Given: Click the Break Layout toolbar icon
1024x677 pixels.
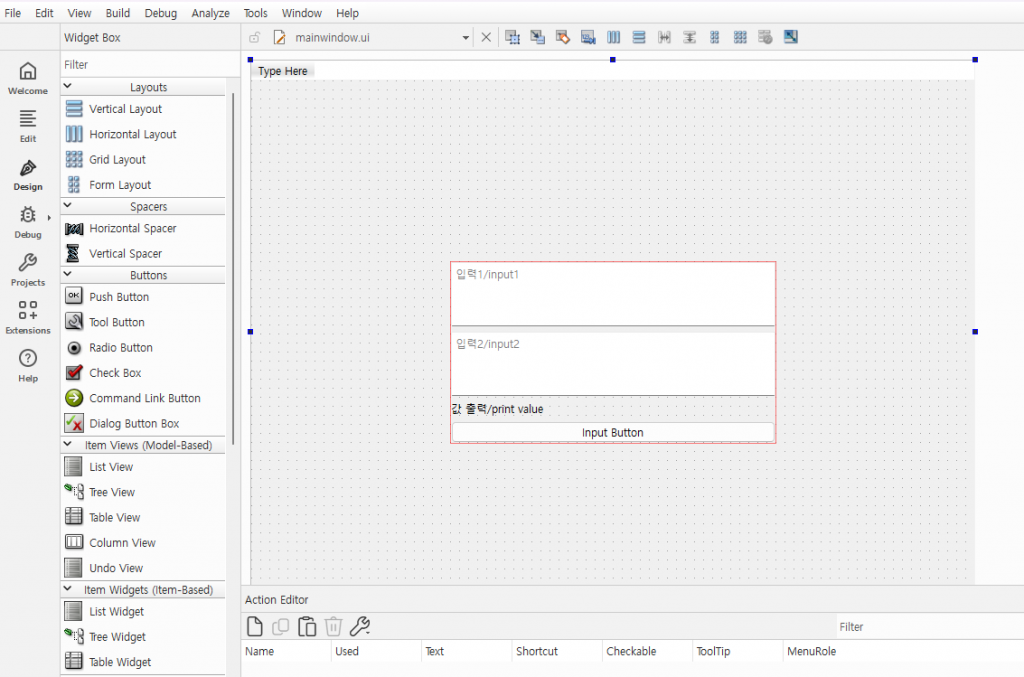Looking at the screenshot, I should (765, 37).
